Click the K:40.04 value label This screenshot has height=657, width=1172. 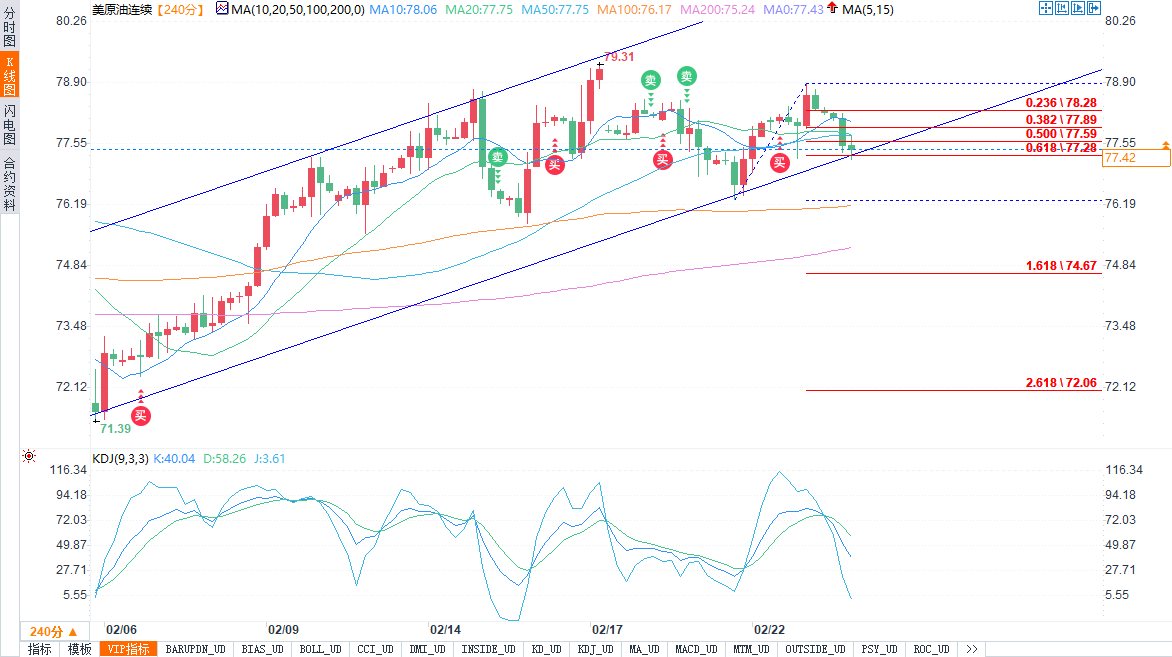(x=174, y=458)
